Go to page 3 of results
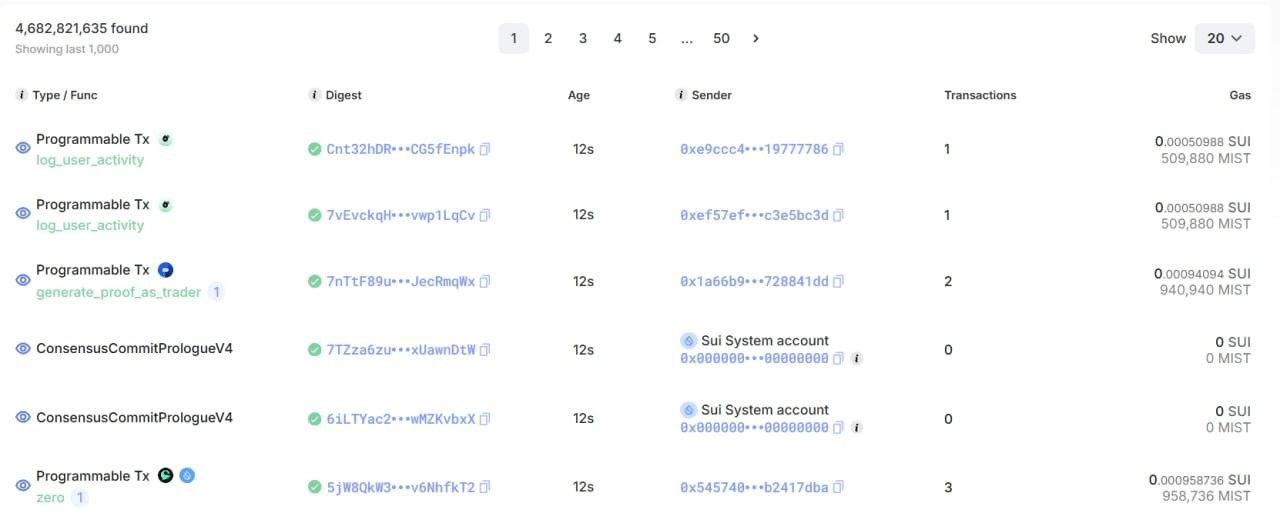1280x523 pixels. pyautogui.click(x=583, y=38)
